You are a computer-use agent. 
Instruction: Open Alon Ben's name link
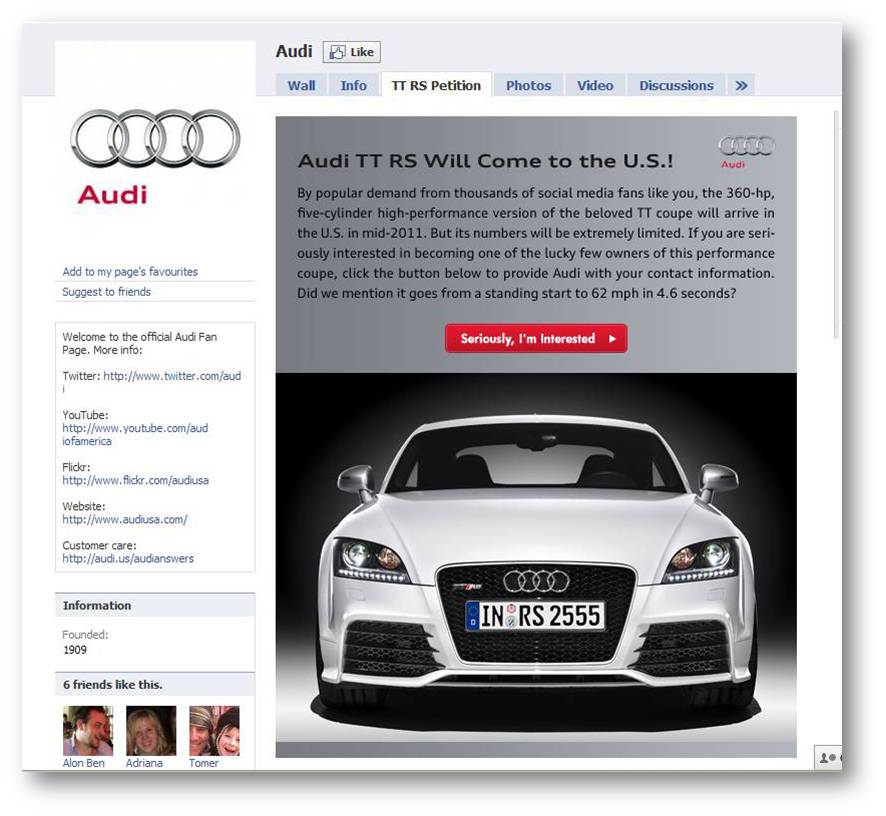84,763
